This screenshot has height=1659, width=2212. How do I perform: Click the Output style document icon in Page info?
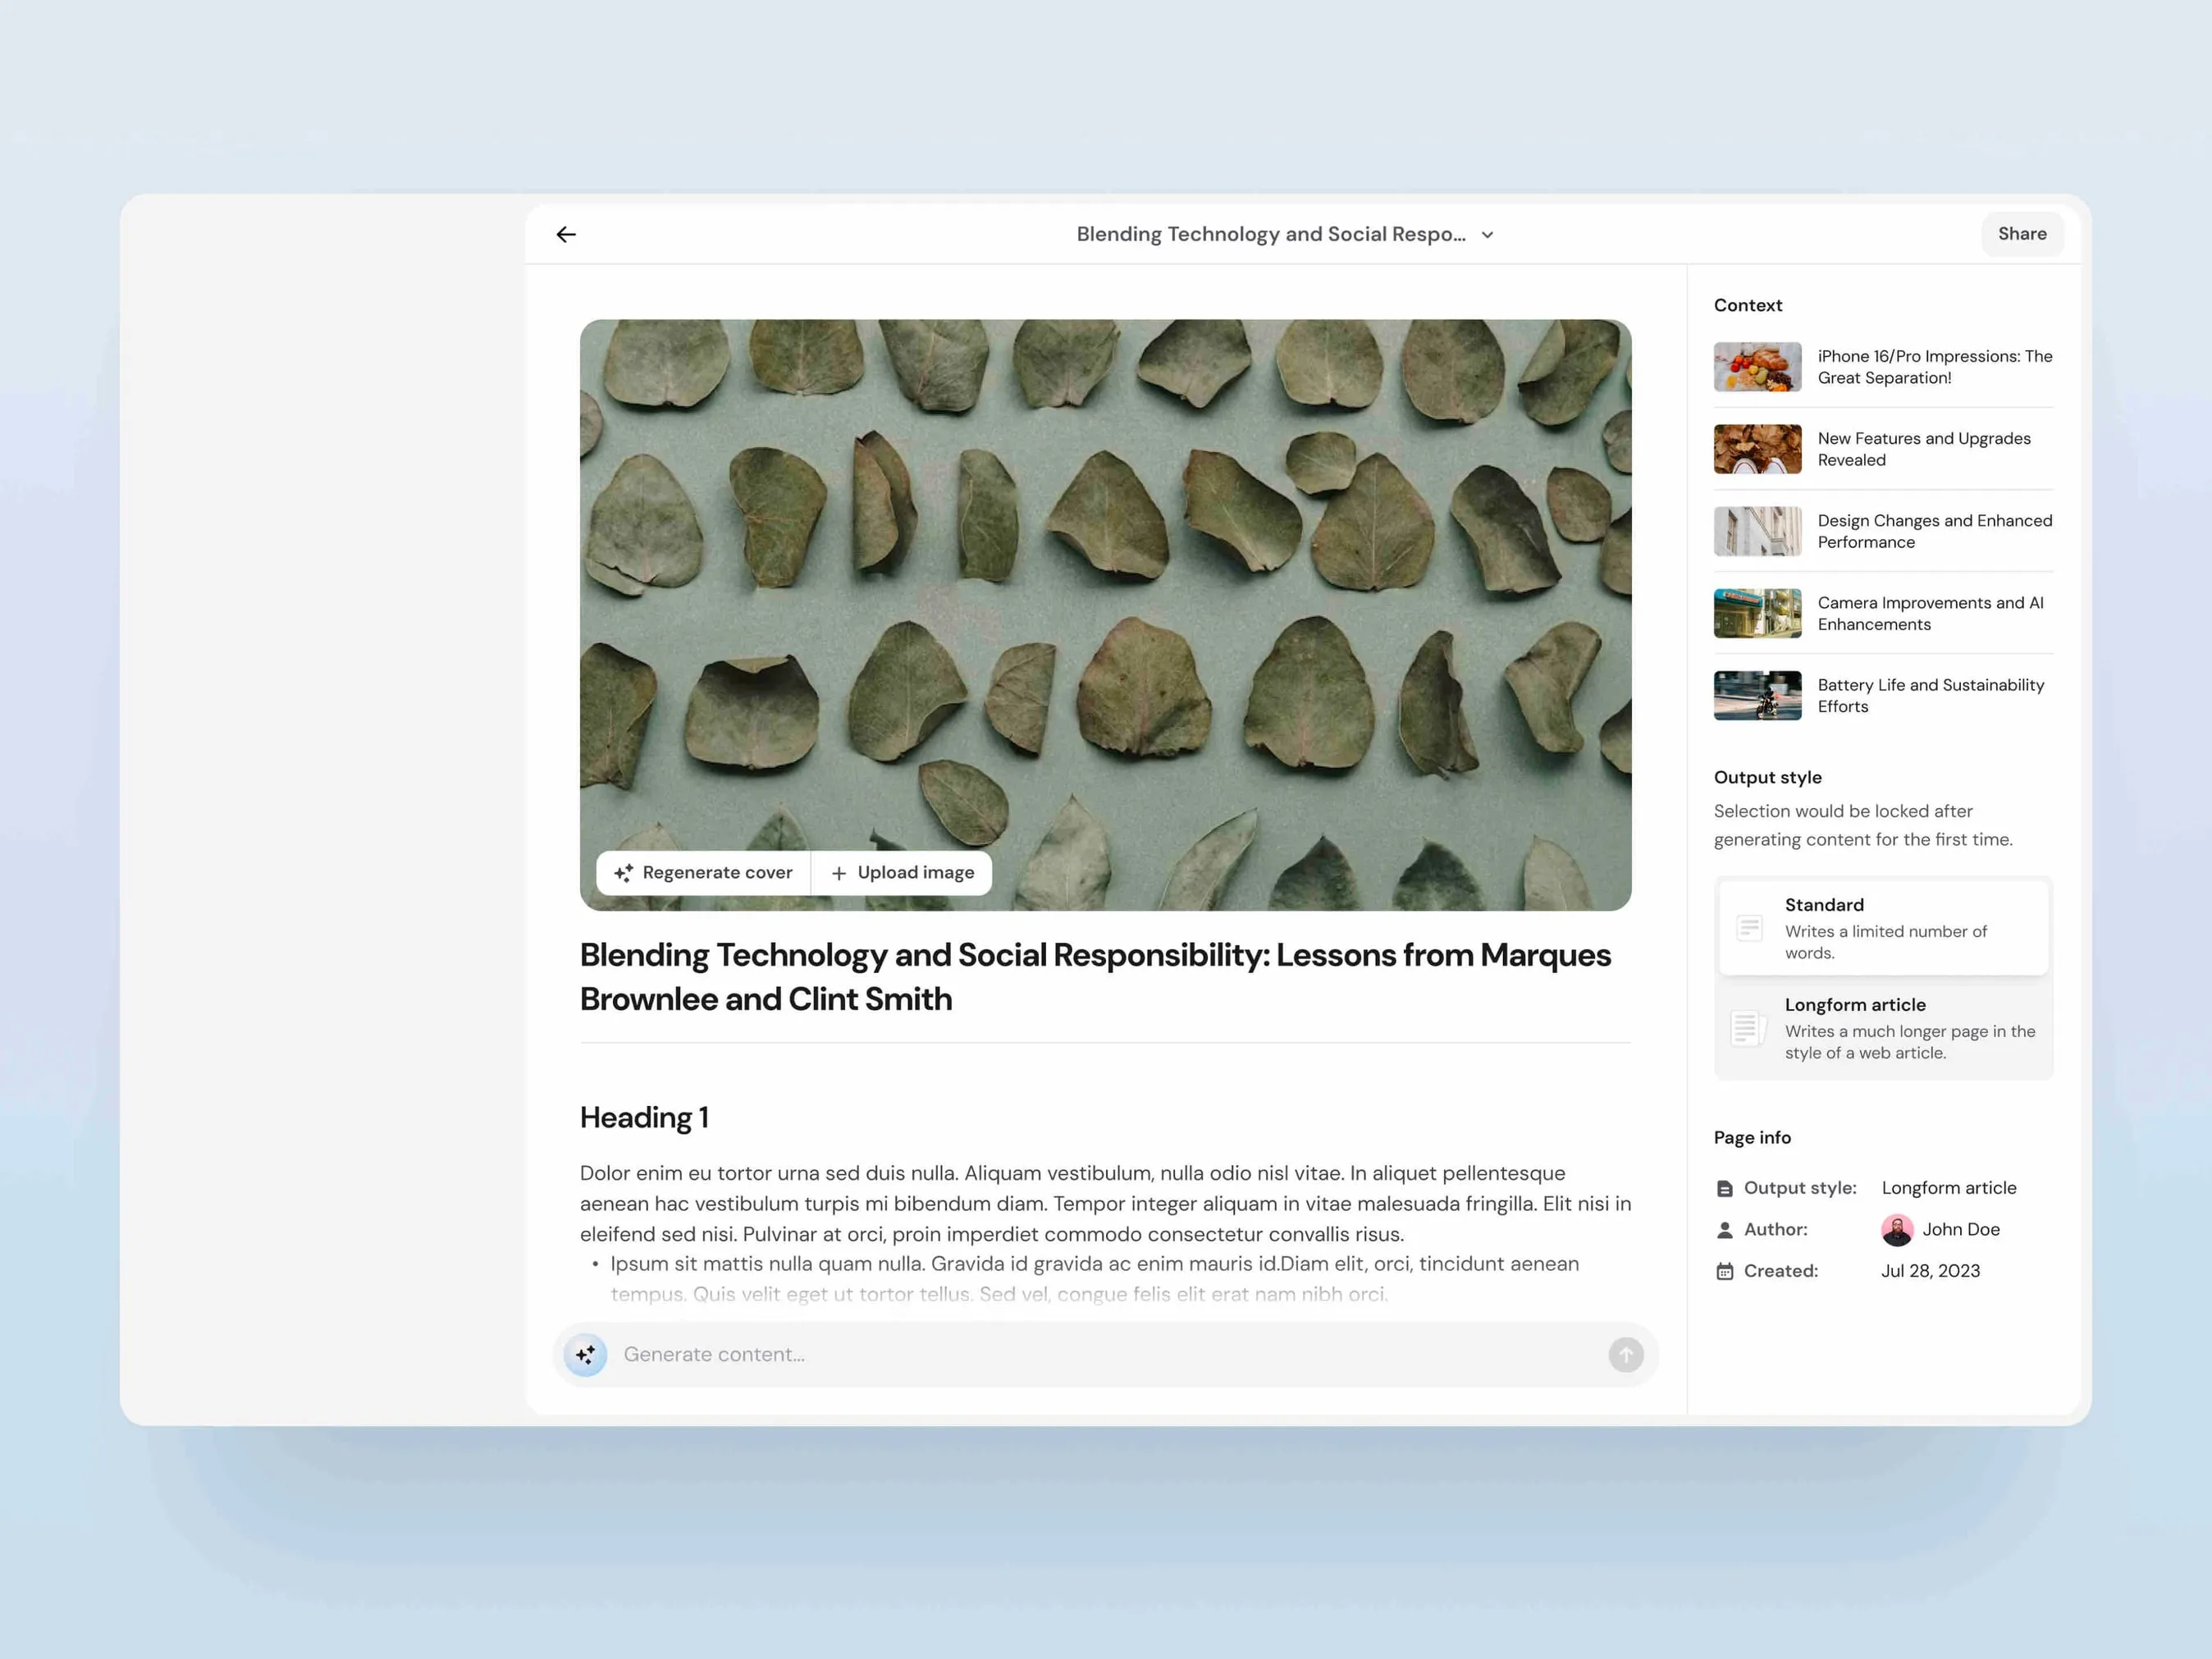click(x=1725, y=1189)
